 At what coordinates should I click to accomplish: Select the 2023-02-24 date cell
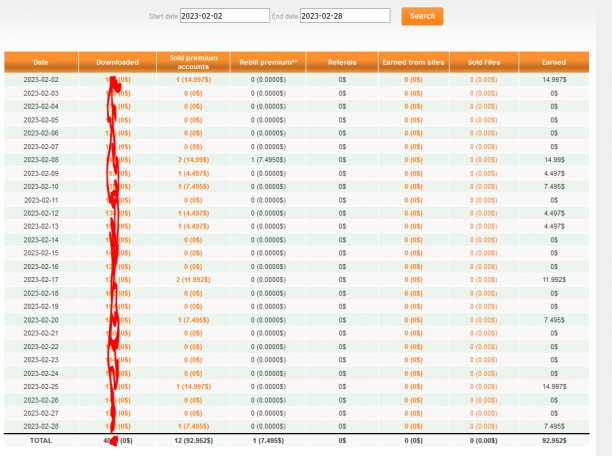click(x=41, y=374)
